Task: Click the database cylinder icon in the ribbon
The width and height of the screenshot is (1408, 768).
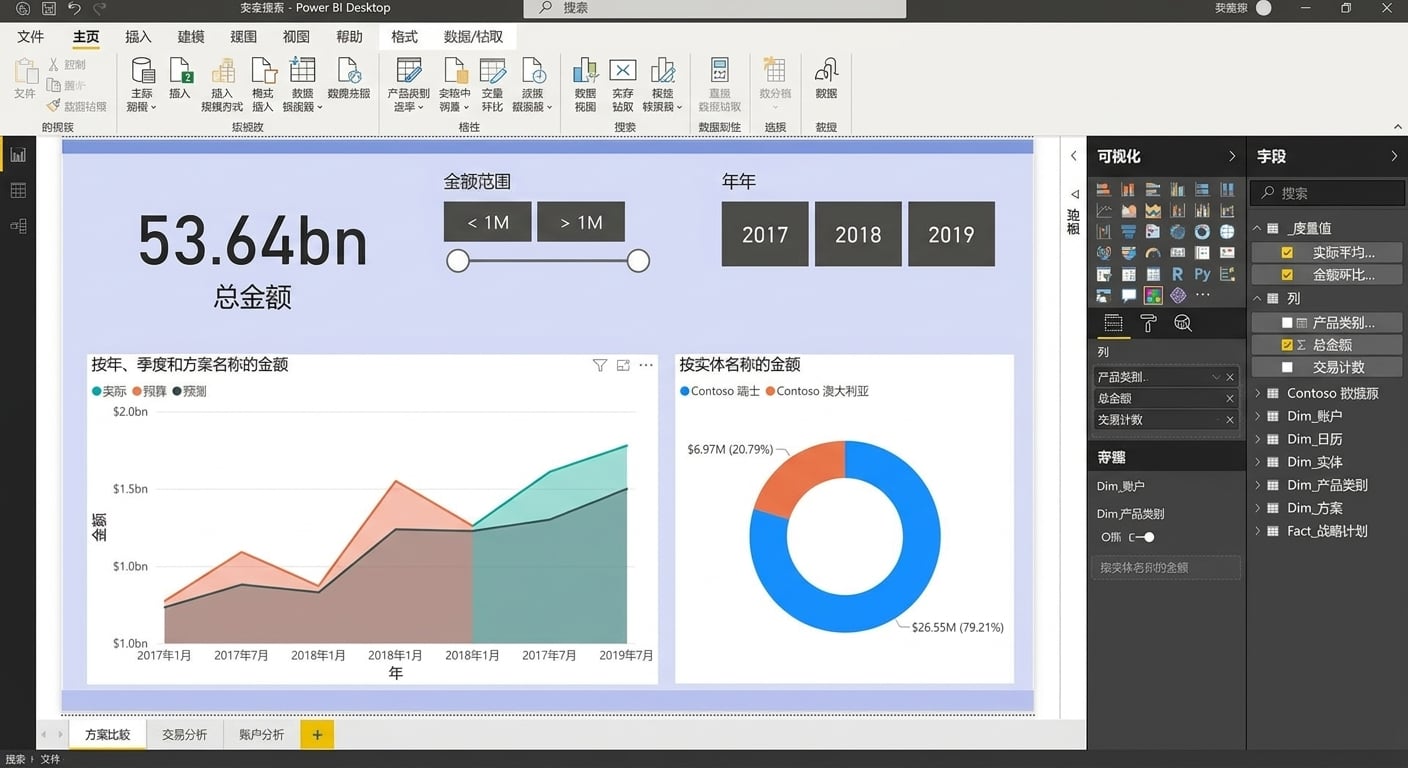Action: point(143,70)
